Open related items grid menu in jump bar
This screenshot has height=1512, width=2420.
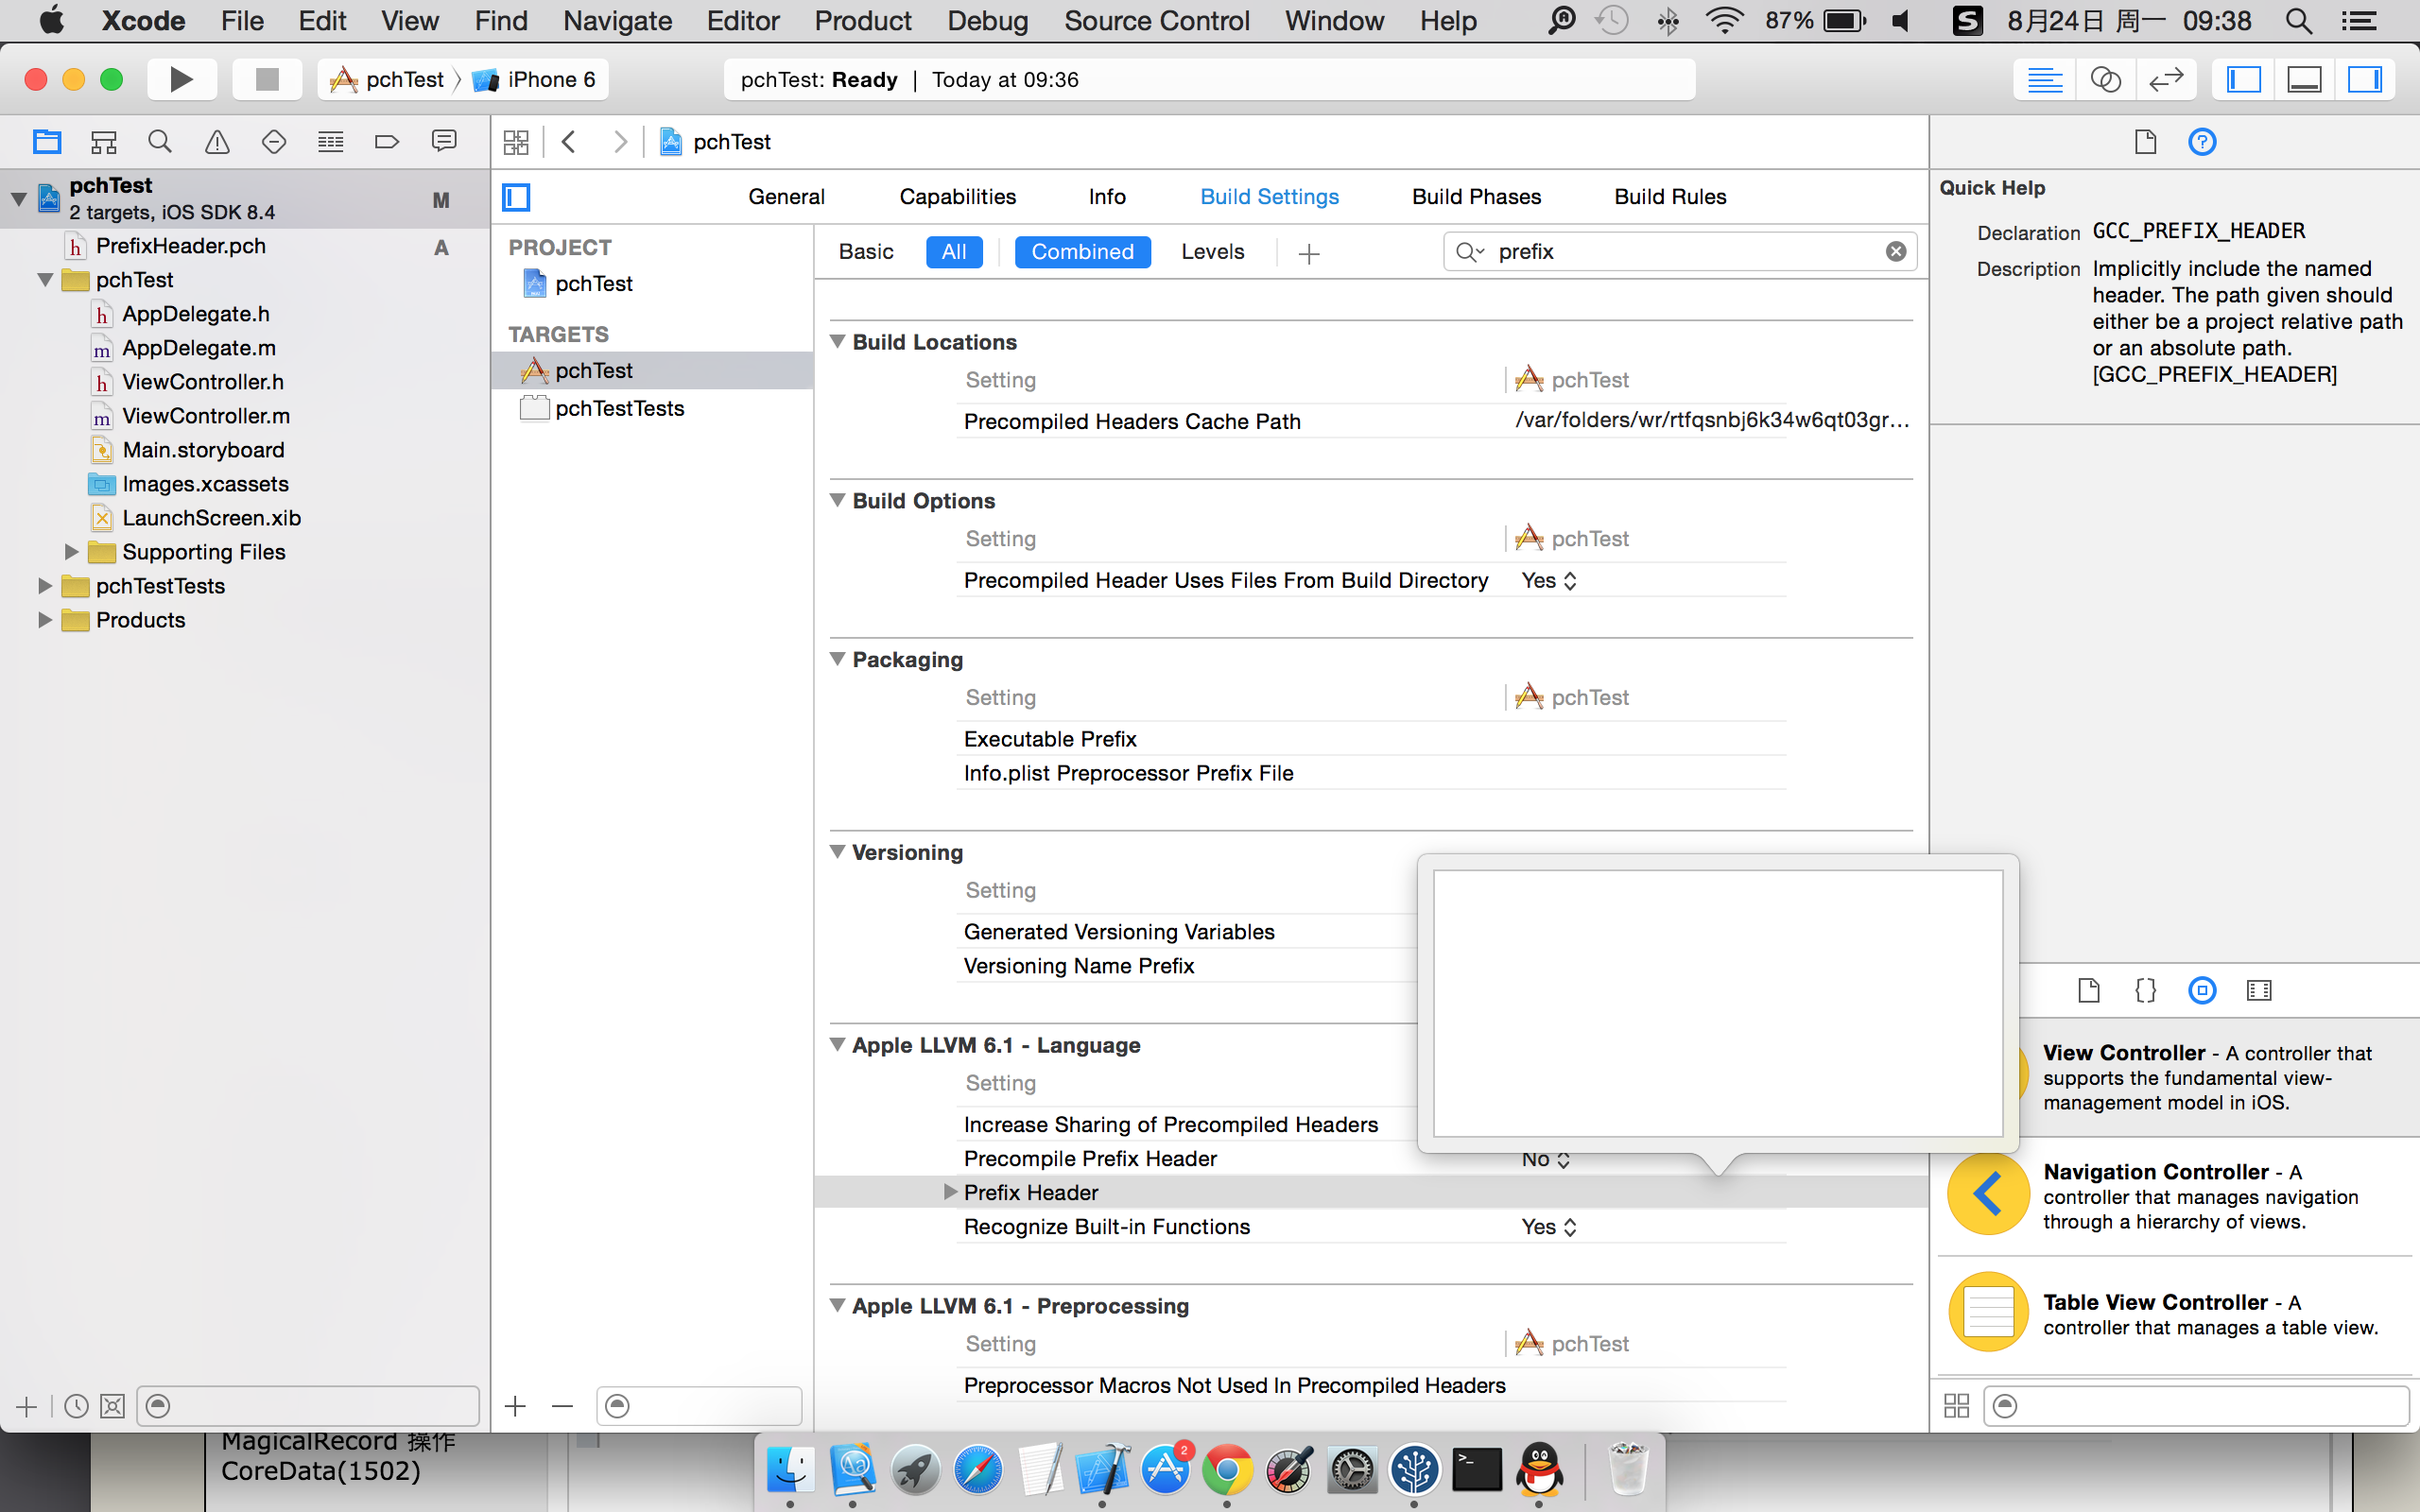516,142
